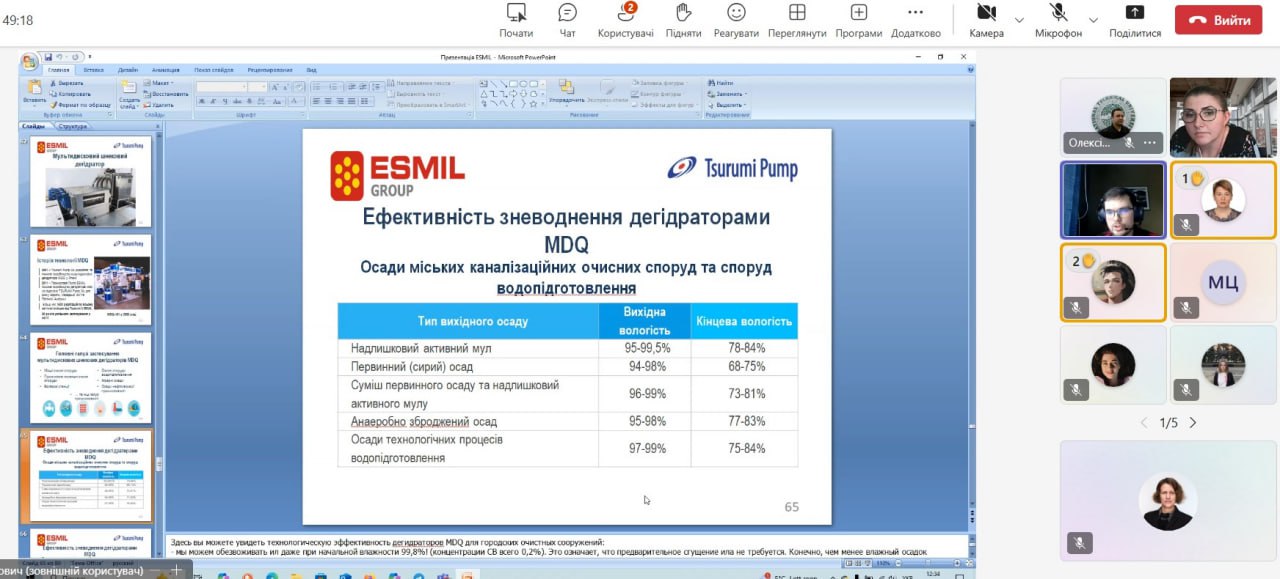Open the Chat panel
This screenshot has height=579, width=1280.
pos(567,20)
